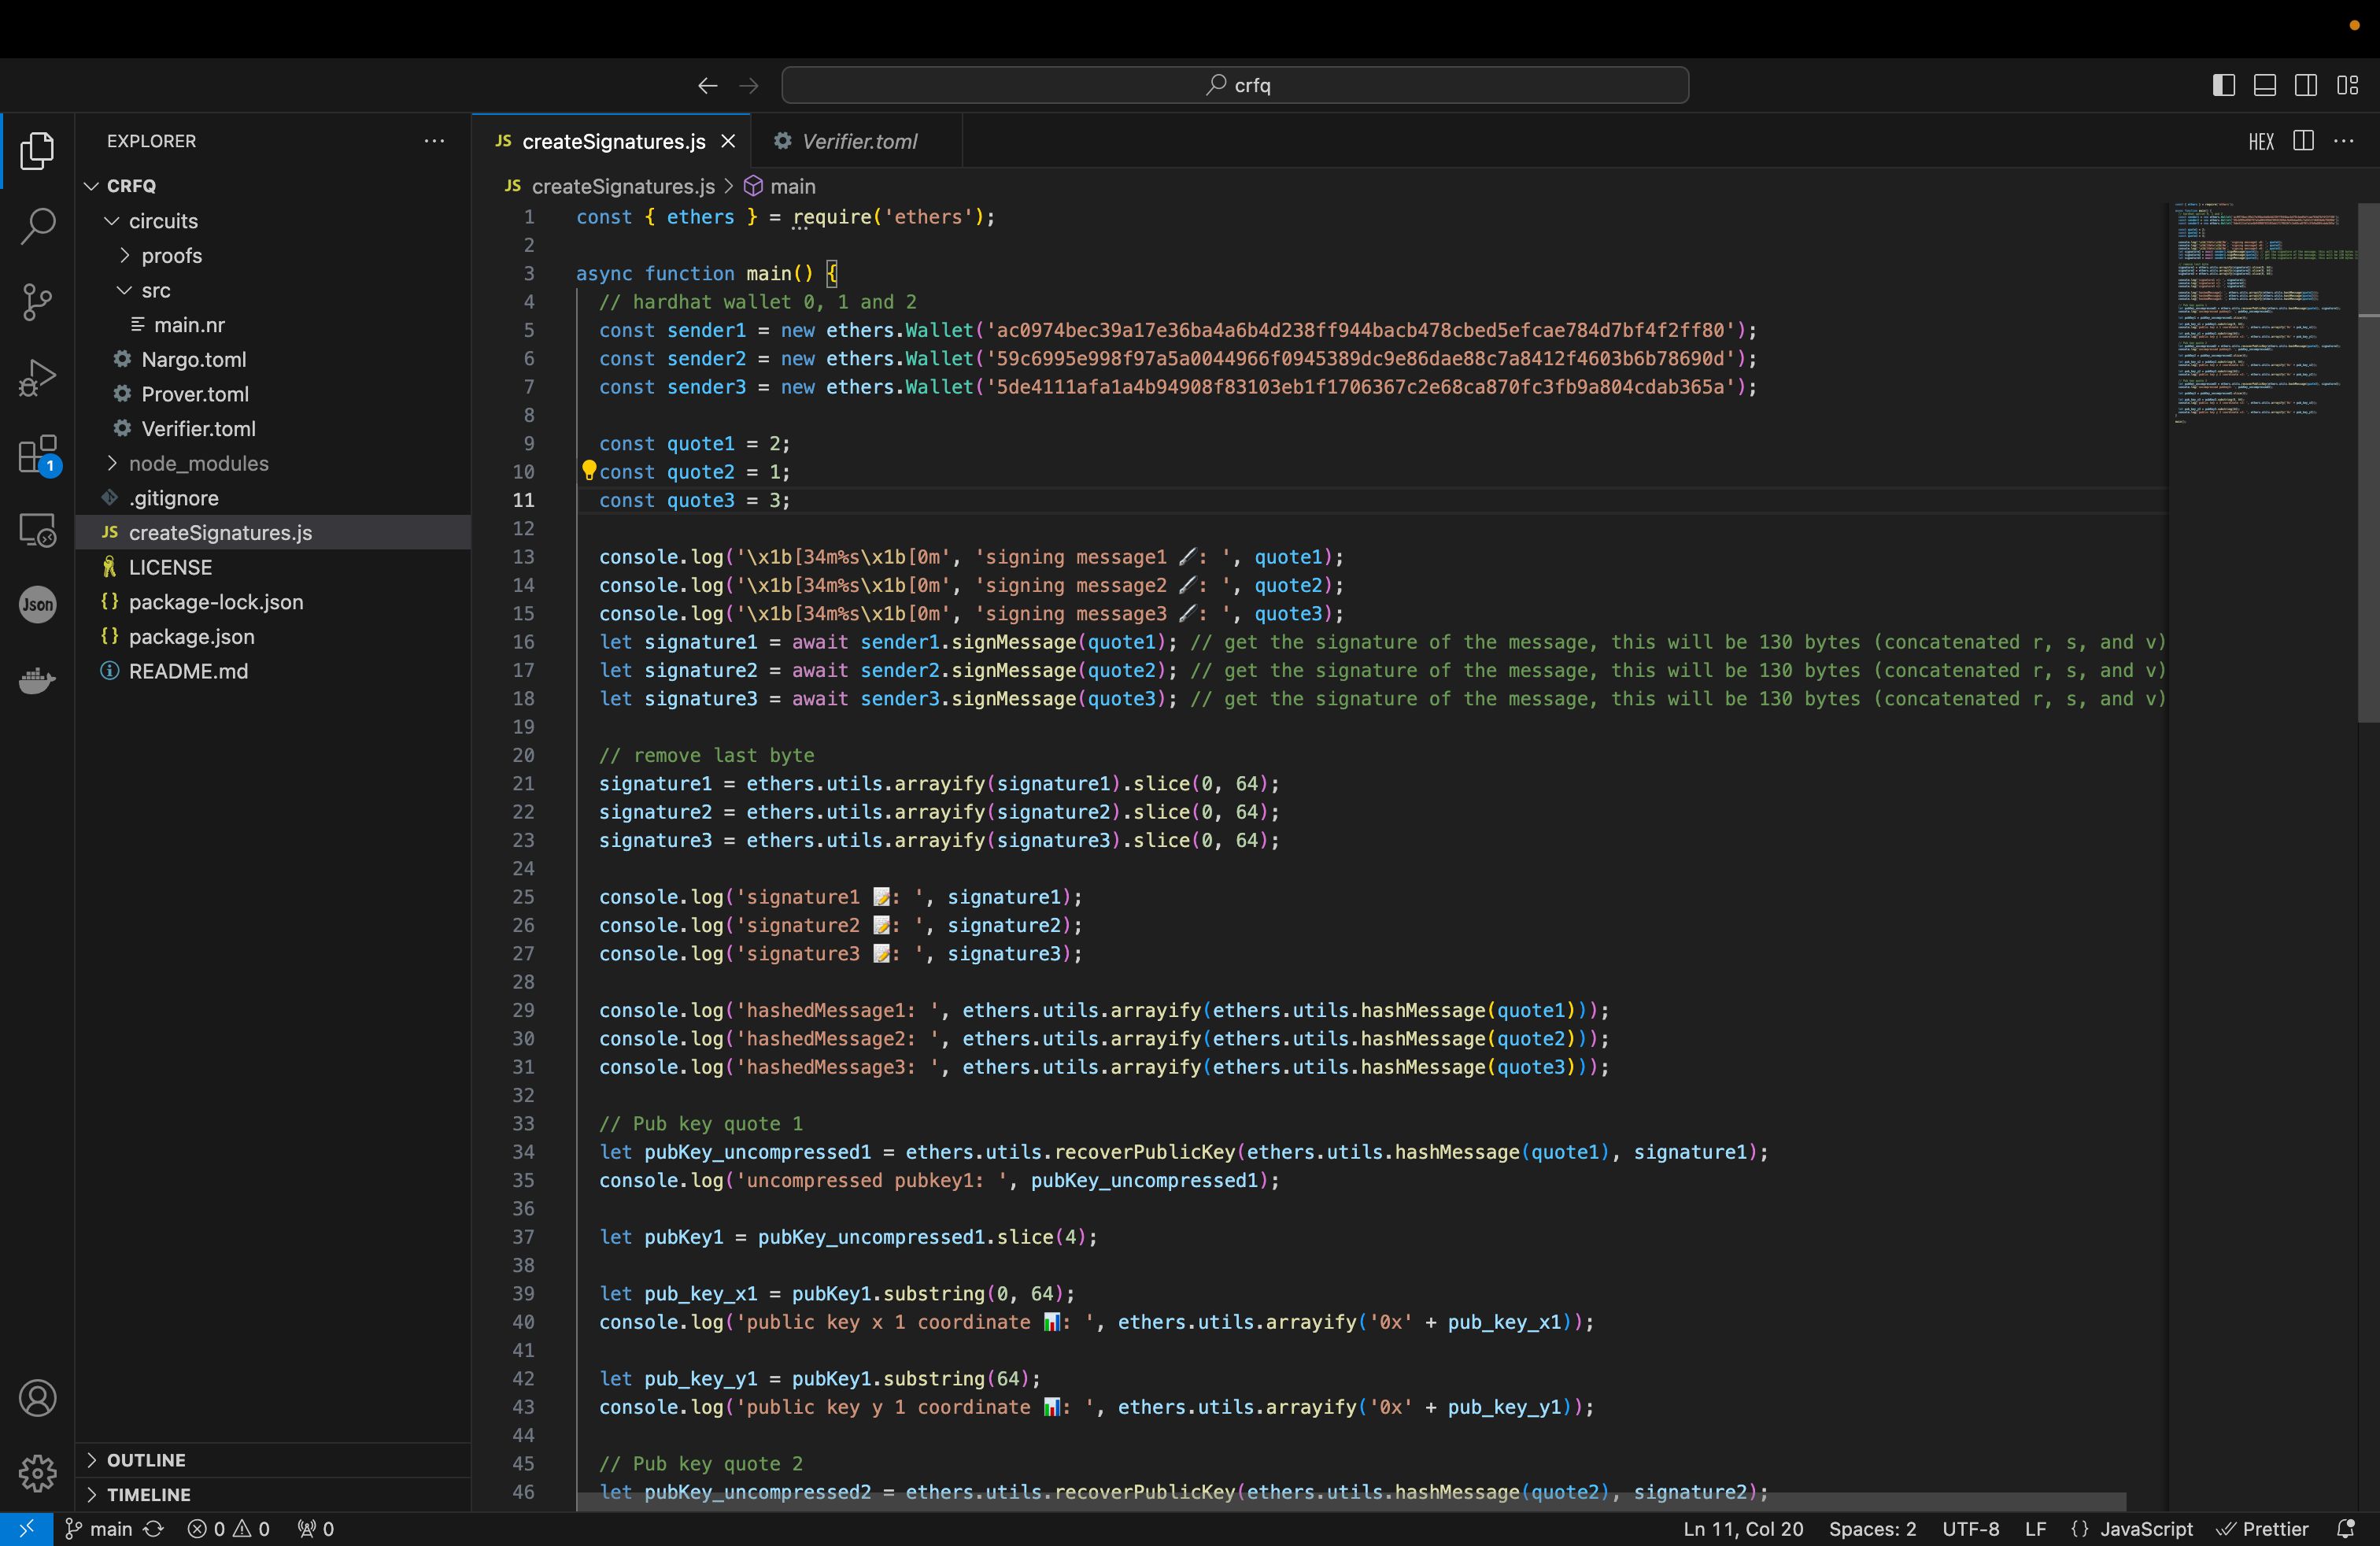Open editor More Actions ellipsis
The image size is (2380, 1546).
(2344, 141)
